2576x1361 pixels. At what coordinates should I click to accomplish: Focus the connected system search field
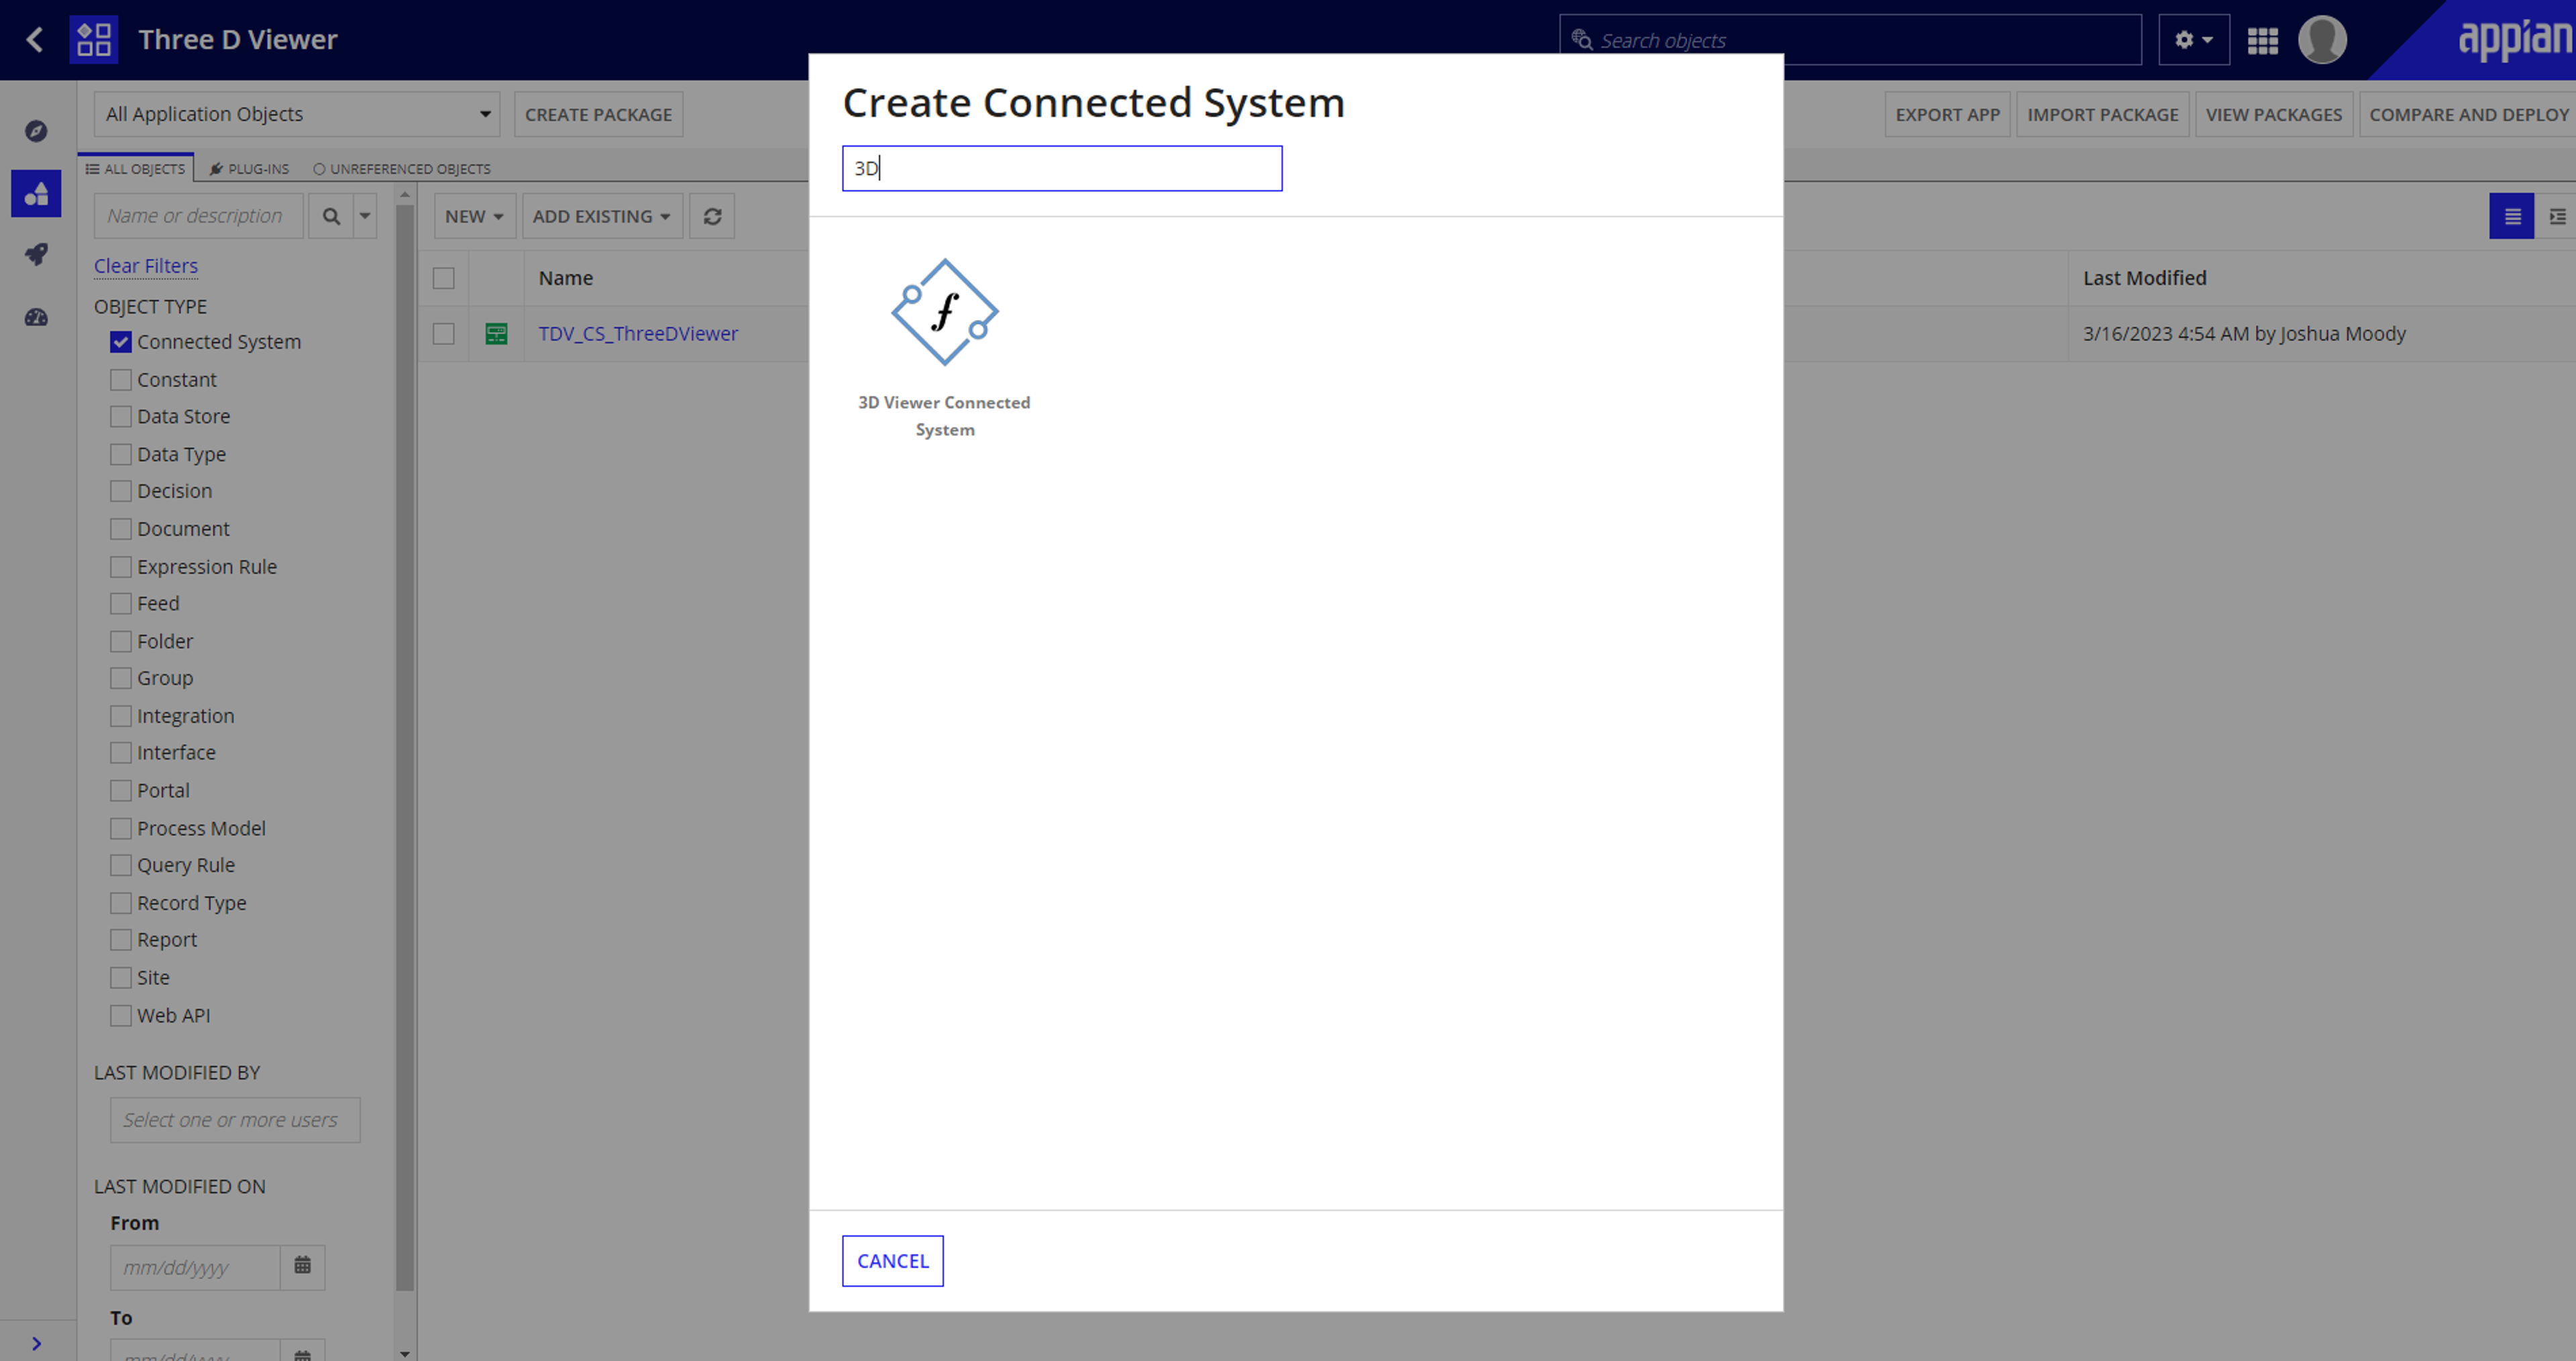click(1062, 168)
